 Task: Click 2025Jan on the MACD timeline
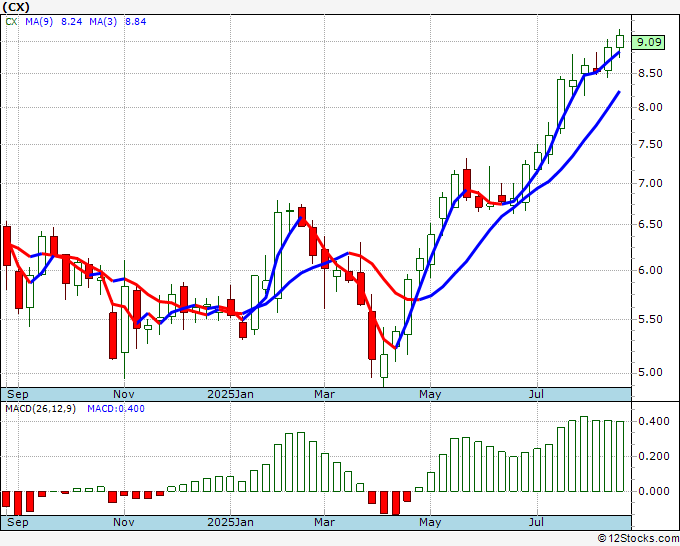tap(230, 522)
